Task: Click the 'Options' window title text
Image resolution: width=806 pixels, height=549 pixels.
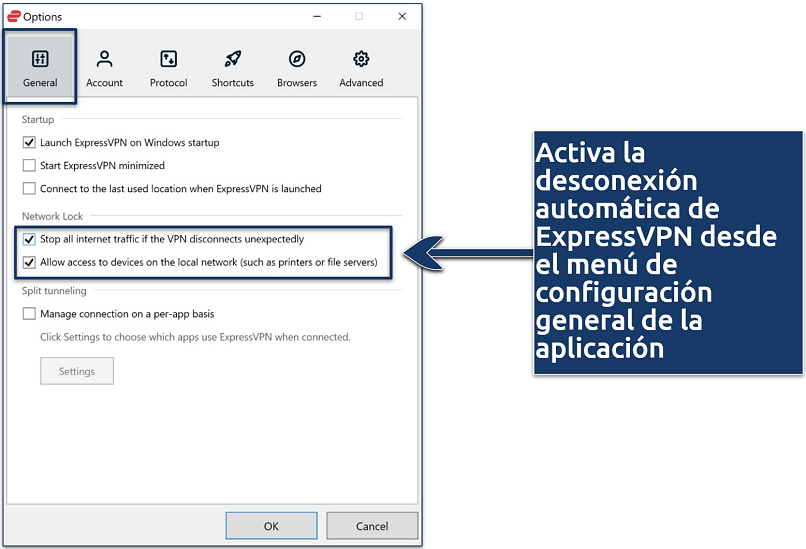Action: point(43,17)
